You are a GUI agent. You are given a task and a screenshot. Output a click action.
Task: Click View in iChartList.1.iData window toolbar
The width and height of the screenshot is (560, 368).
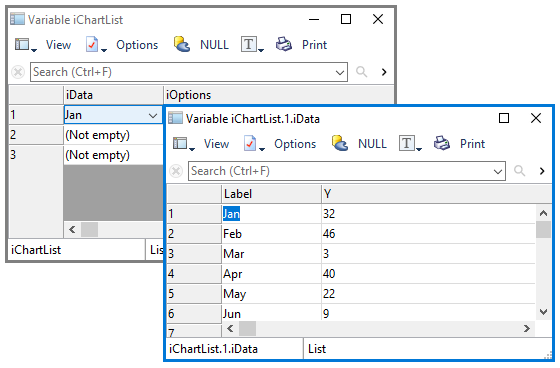216,144
